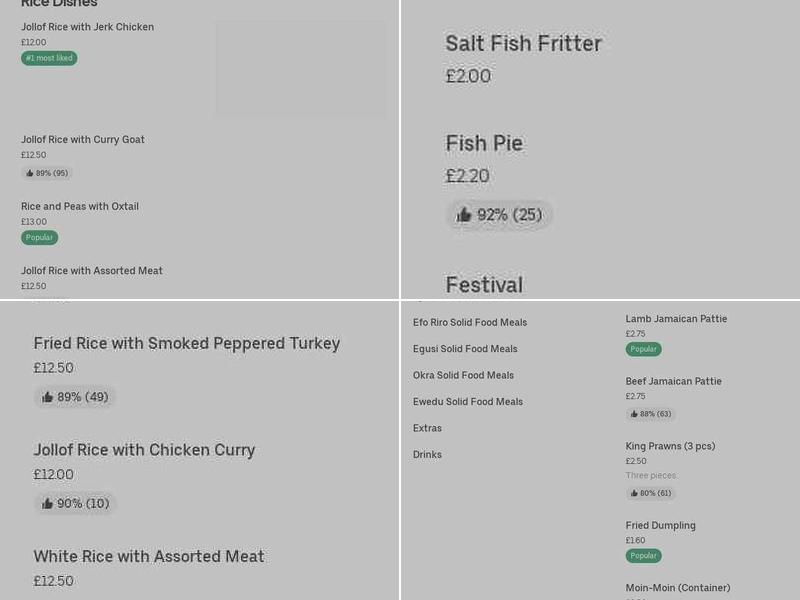This screenshot has width=800, height=600.
Task: Click the thumbs-up rating on Fish Pie
Action: [499, 214]
